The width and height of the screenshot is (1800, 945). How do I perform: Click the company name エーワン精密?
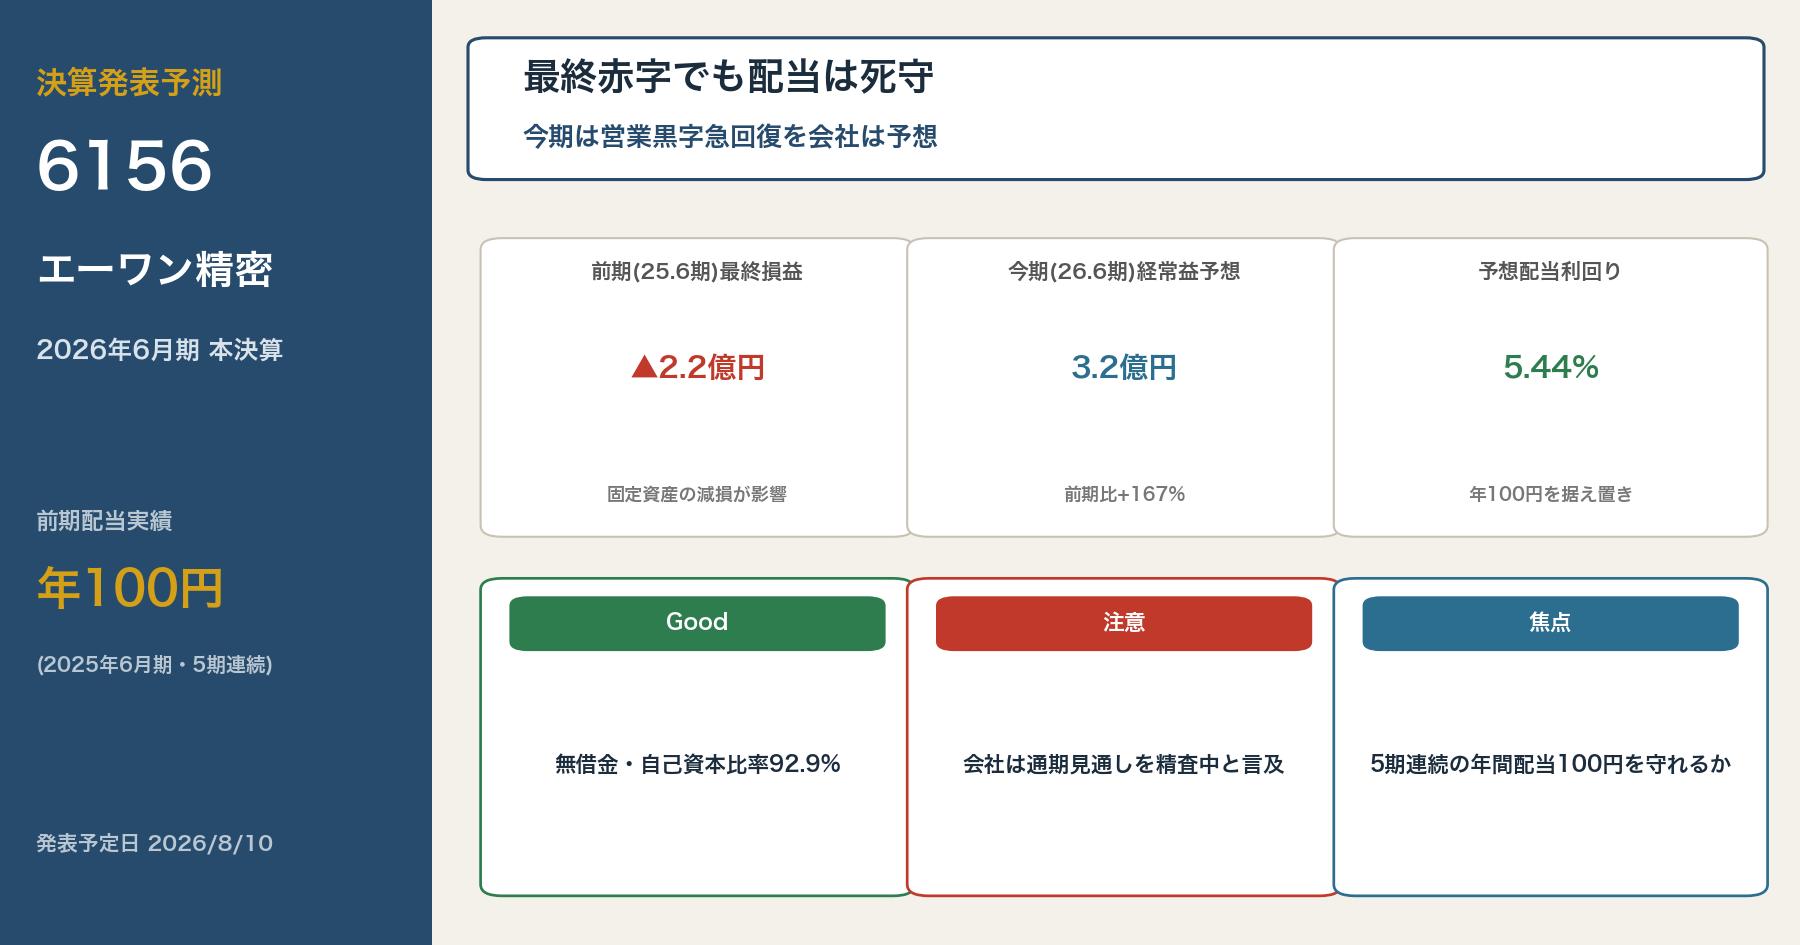(155, 269)
